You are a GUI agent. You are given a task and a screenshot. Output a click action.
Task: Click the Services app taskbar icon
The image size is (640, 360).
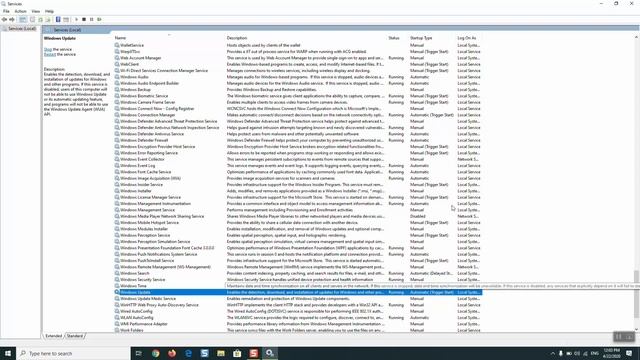pos(270,353)
